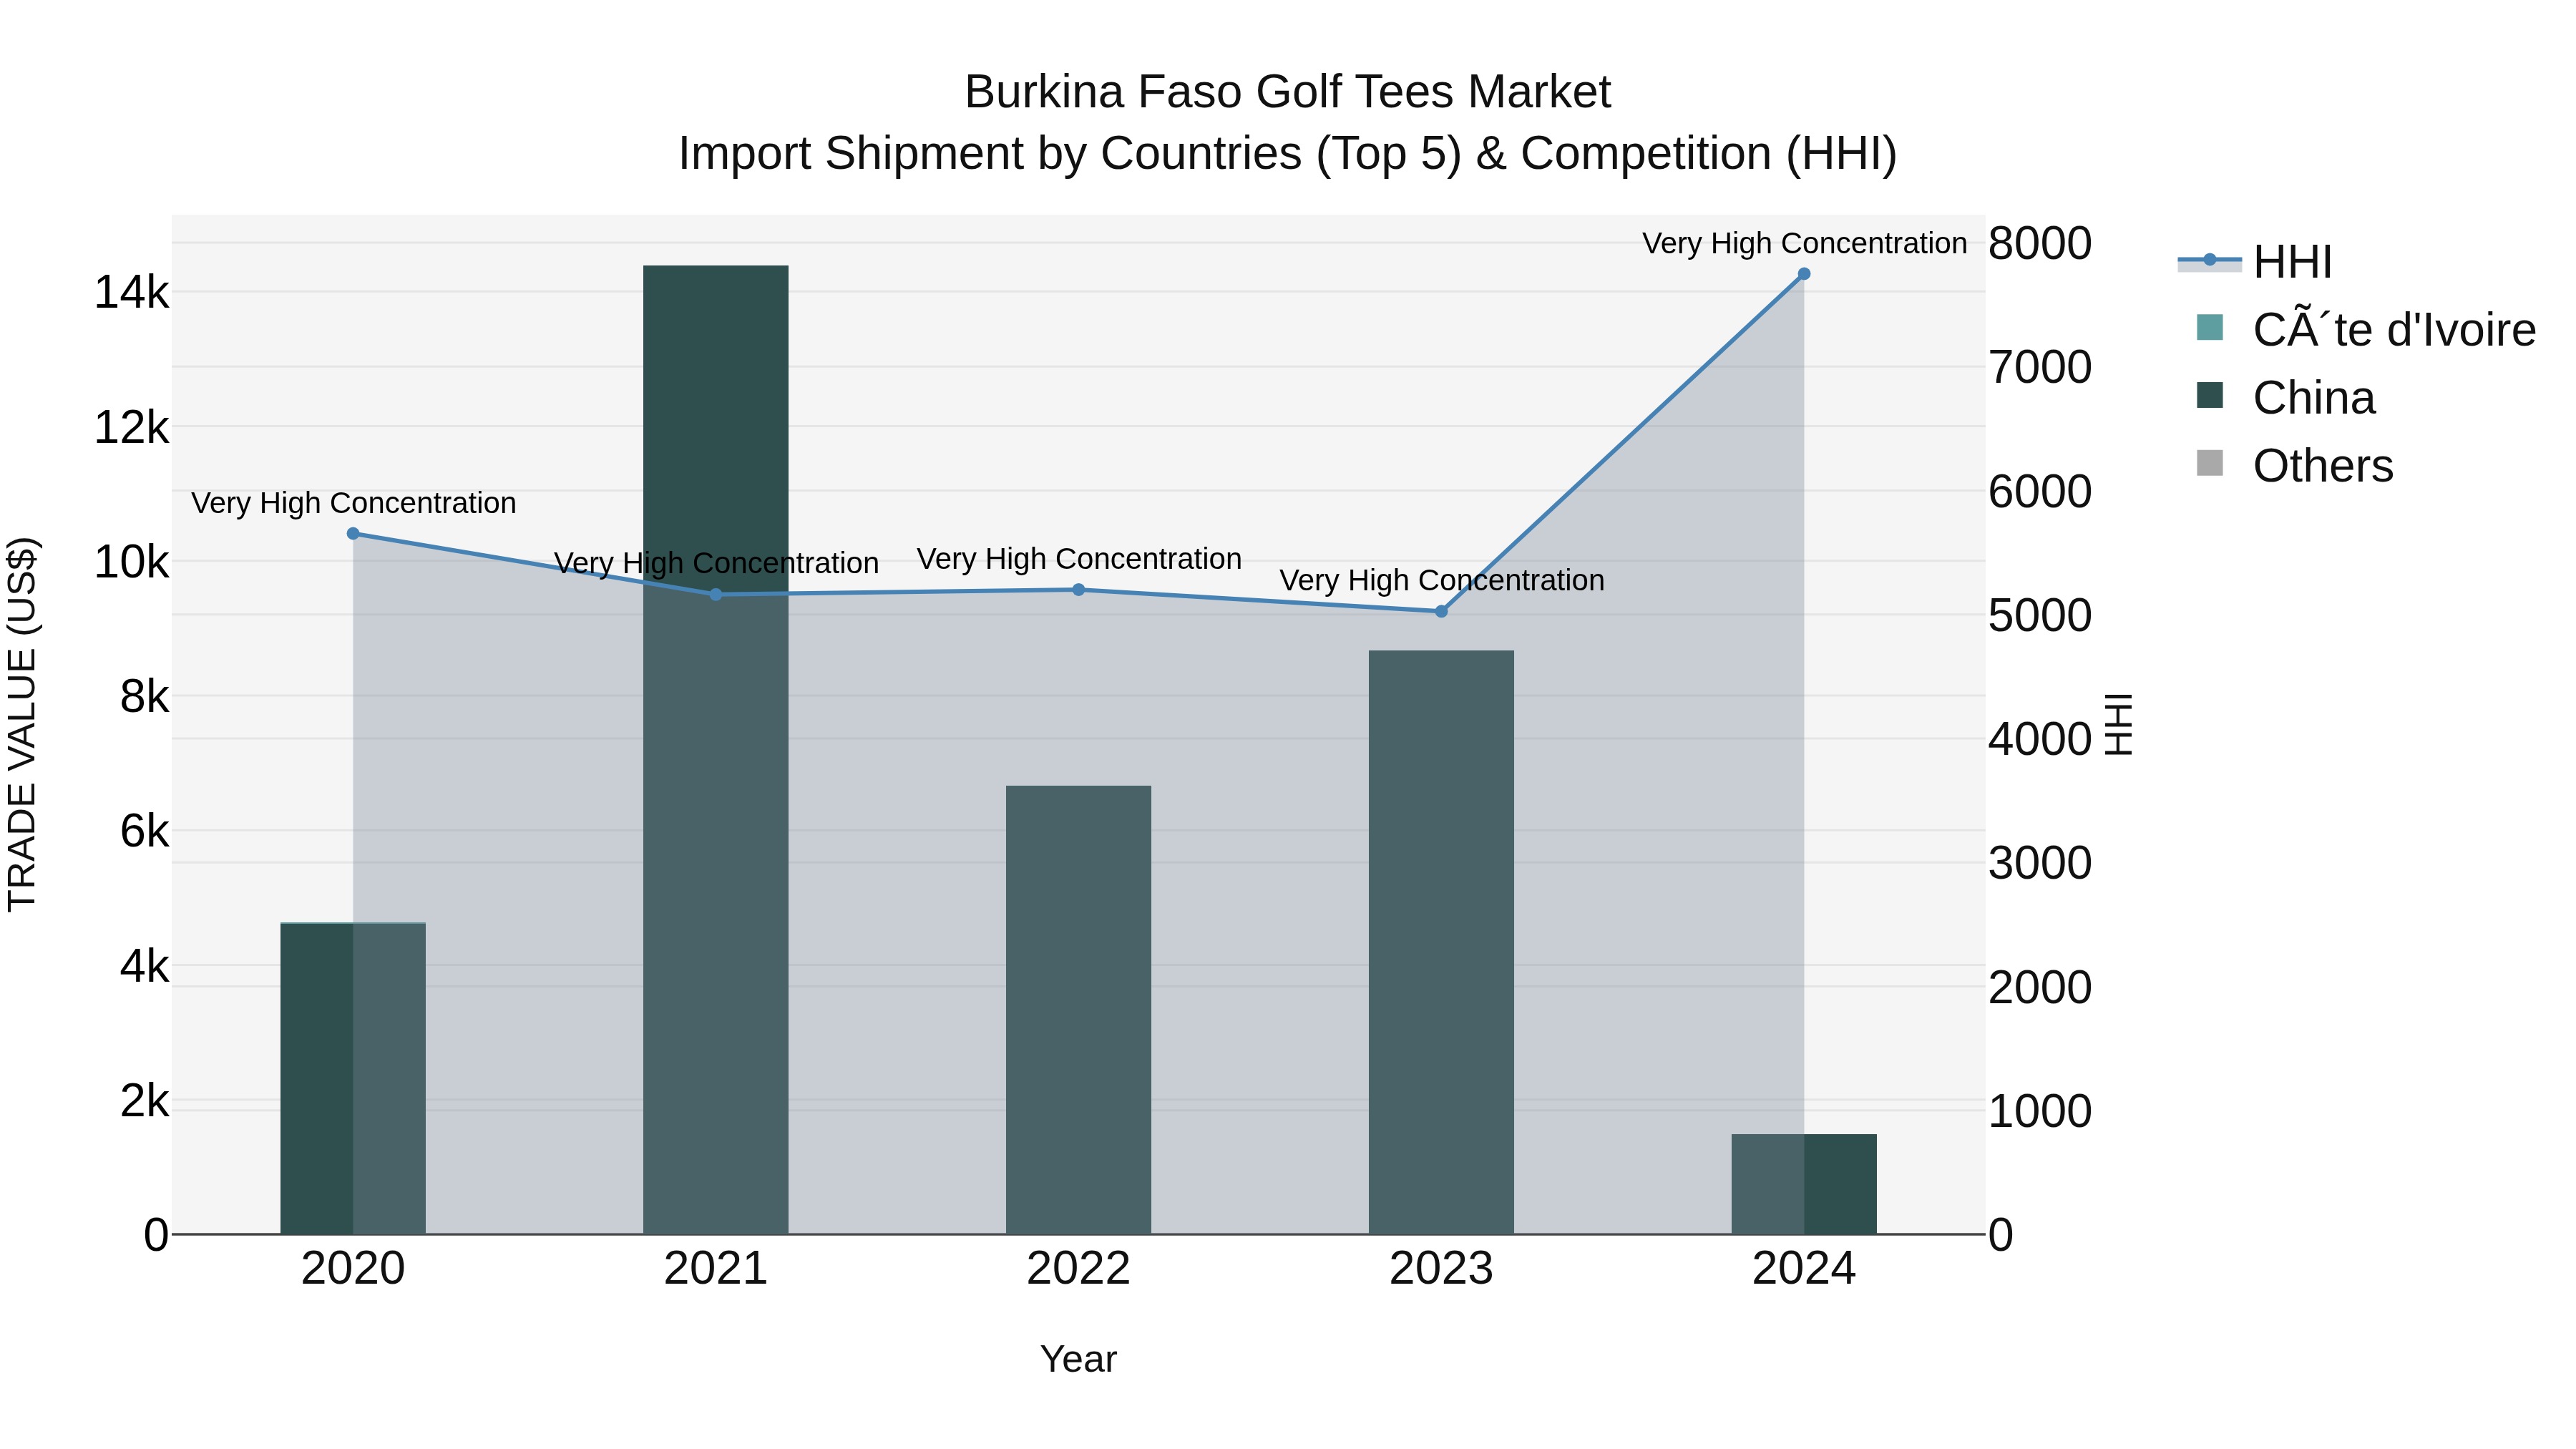Click the Others gray legend swatch
Image resolution: width=2576 pixels, height=1449 pixels.
point(2210,463)
